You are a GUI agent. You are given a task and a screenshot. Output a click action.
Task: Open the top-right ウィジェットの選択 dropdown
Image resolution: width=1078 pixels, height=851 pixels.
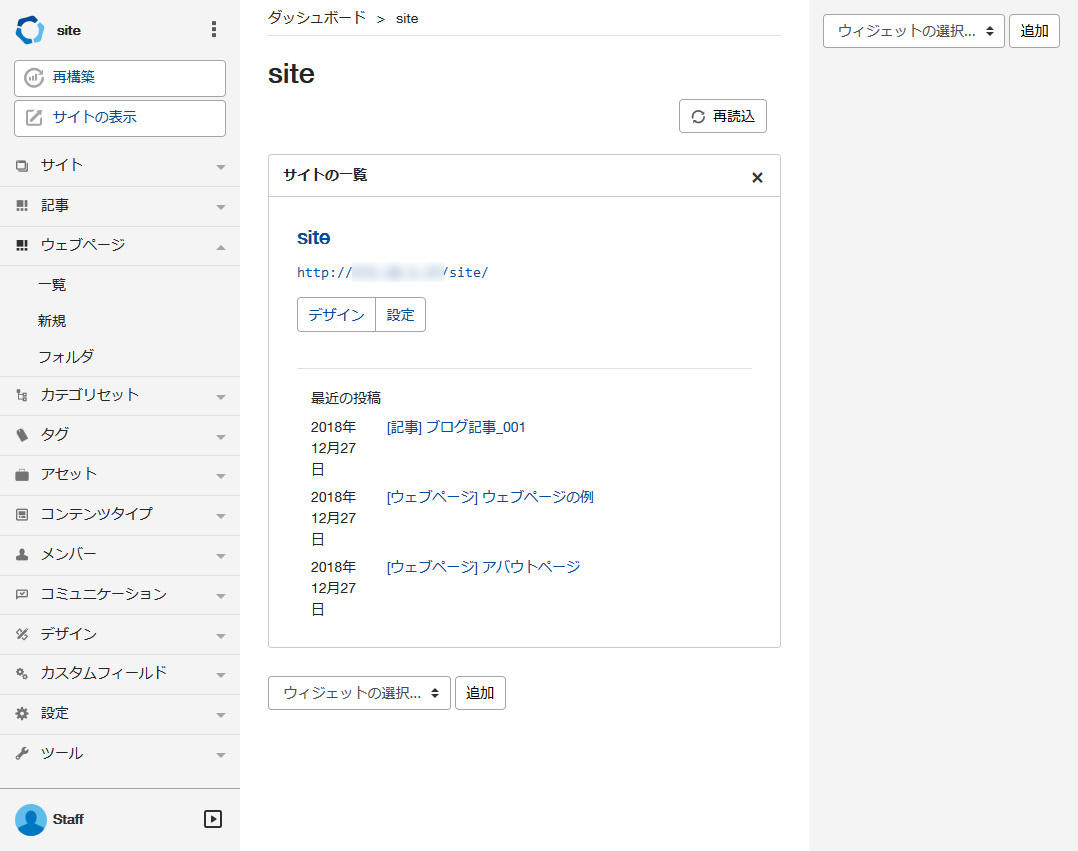[x=914, y=31]
